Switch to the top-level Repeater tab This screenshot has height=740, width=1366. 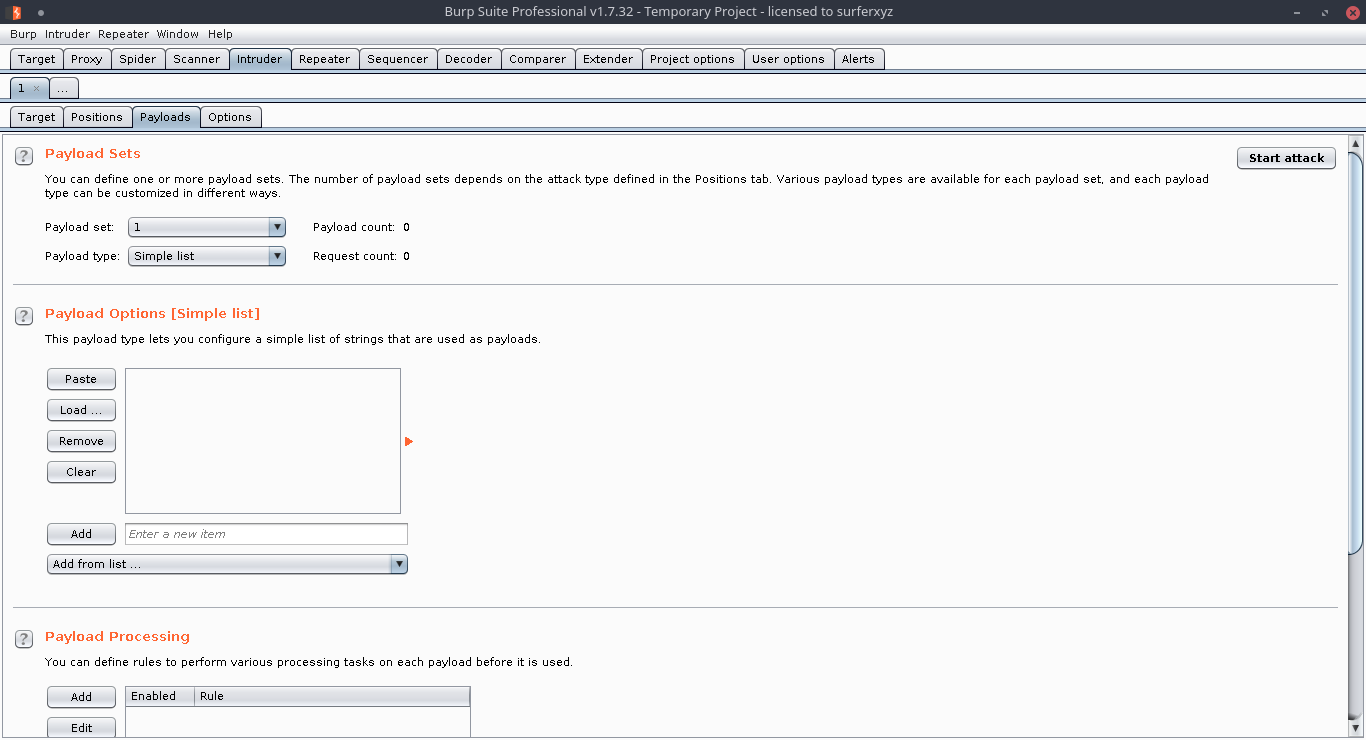pos(325,59)
